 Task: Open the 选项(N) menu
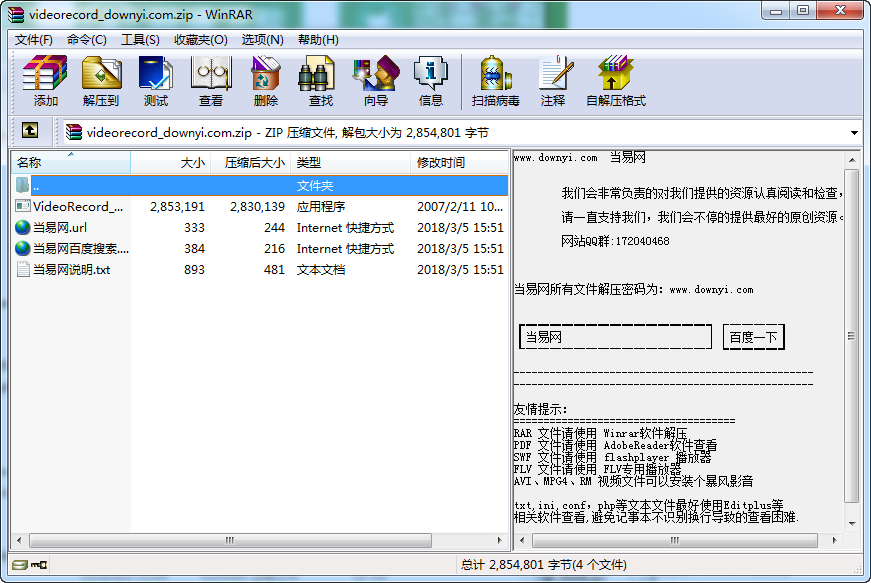coord(262,40)
